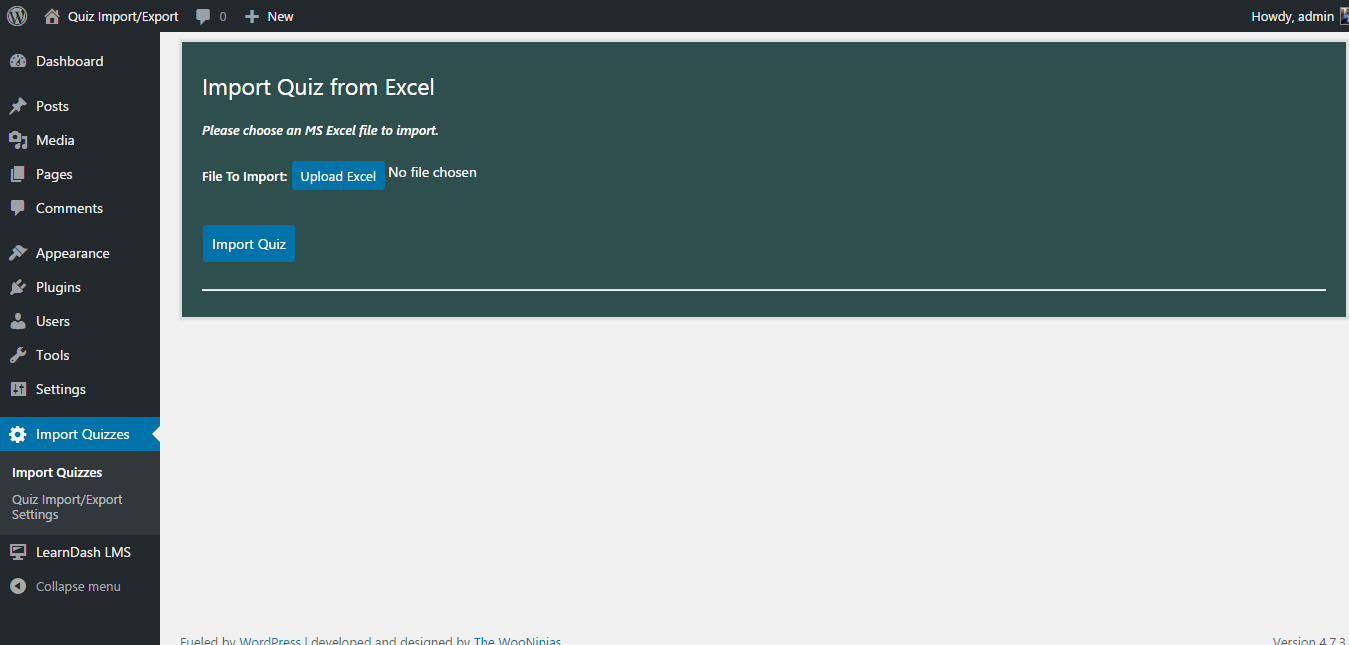The width and height of the screenshot is (1349, 645).
Task: Open the Users menu
Action: click(x=53, y=321)
